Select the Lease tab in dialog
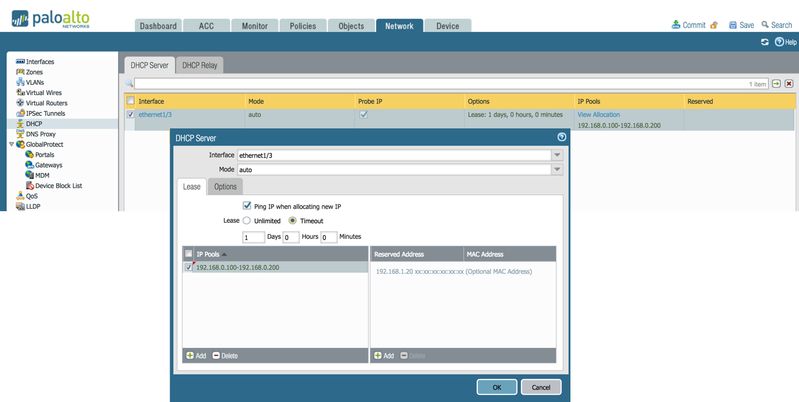The width and height of the screenshot is (799, 402). pos(192,186)
